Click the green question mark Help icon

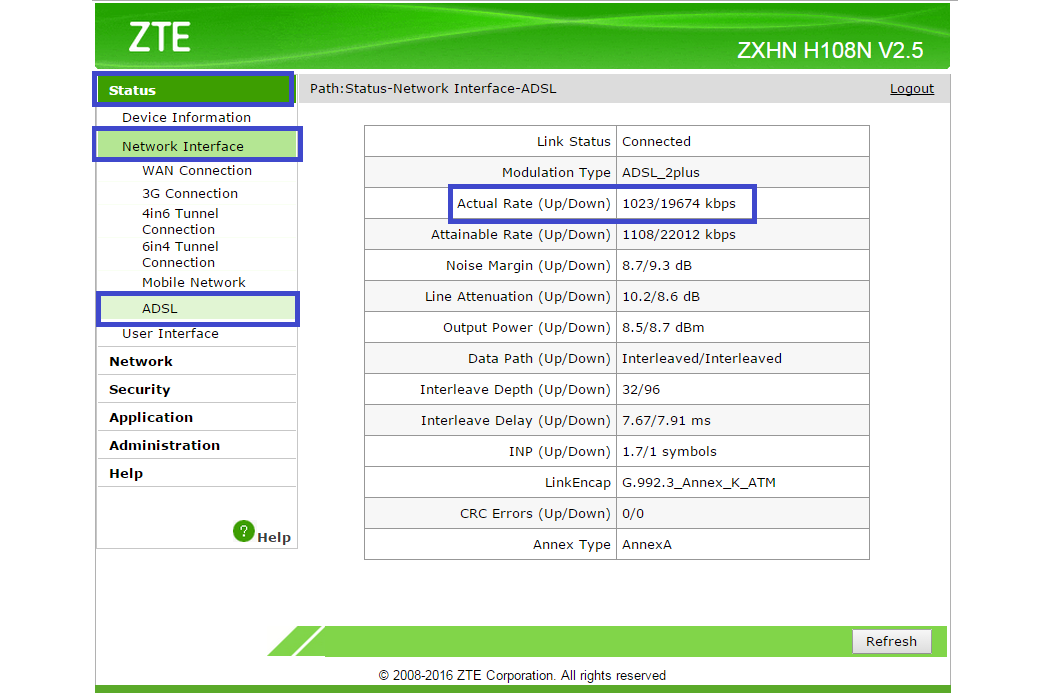(244, 532)
